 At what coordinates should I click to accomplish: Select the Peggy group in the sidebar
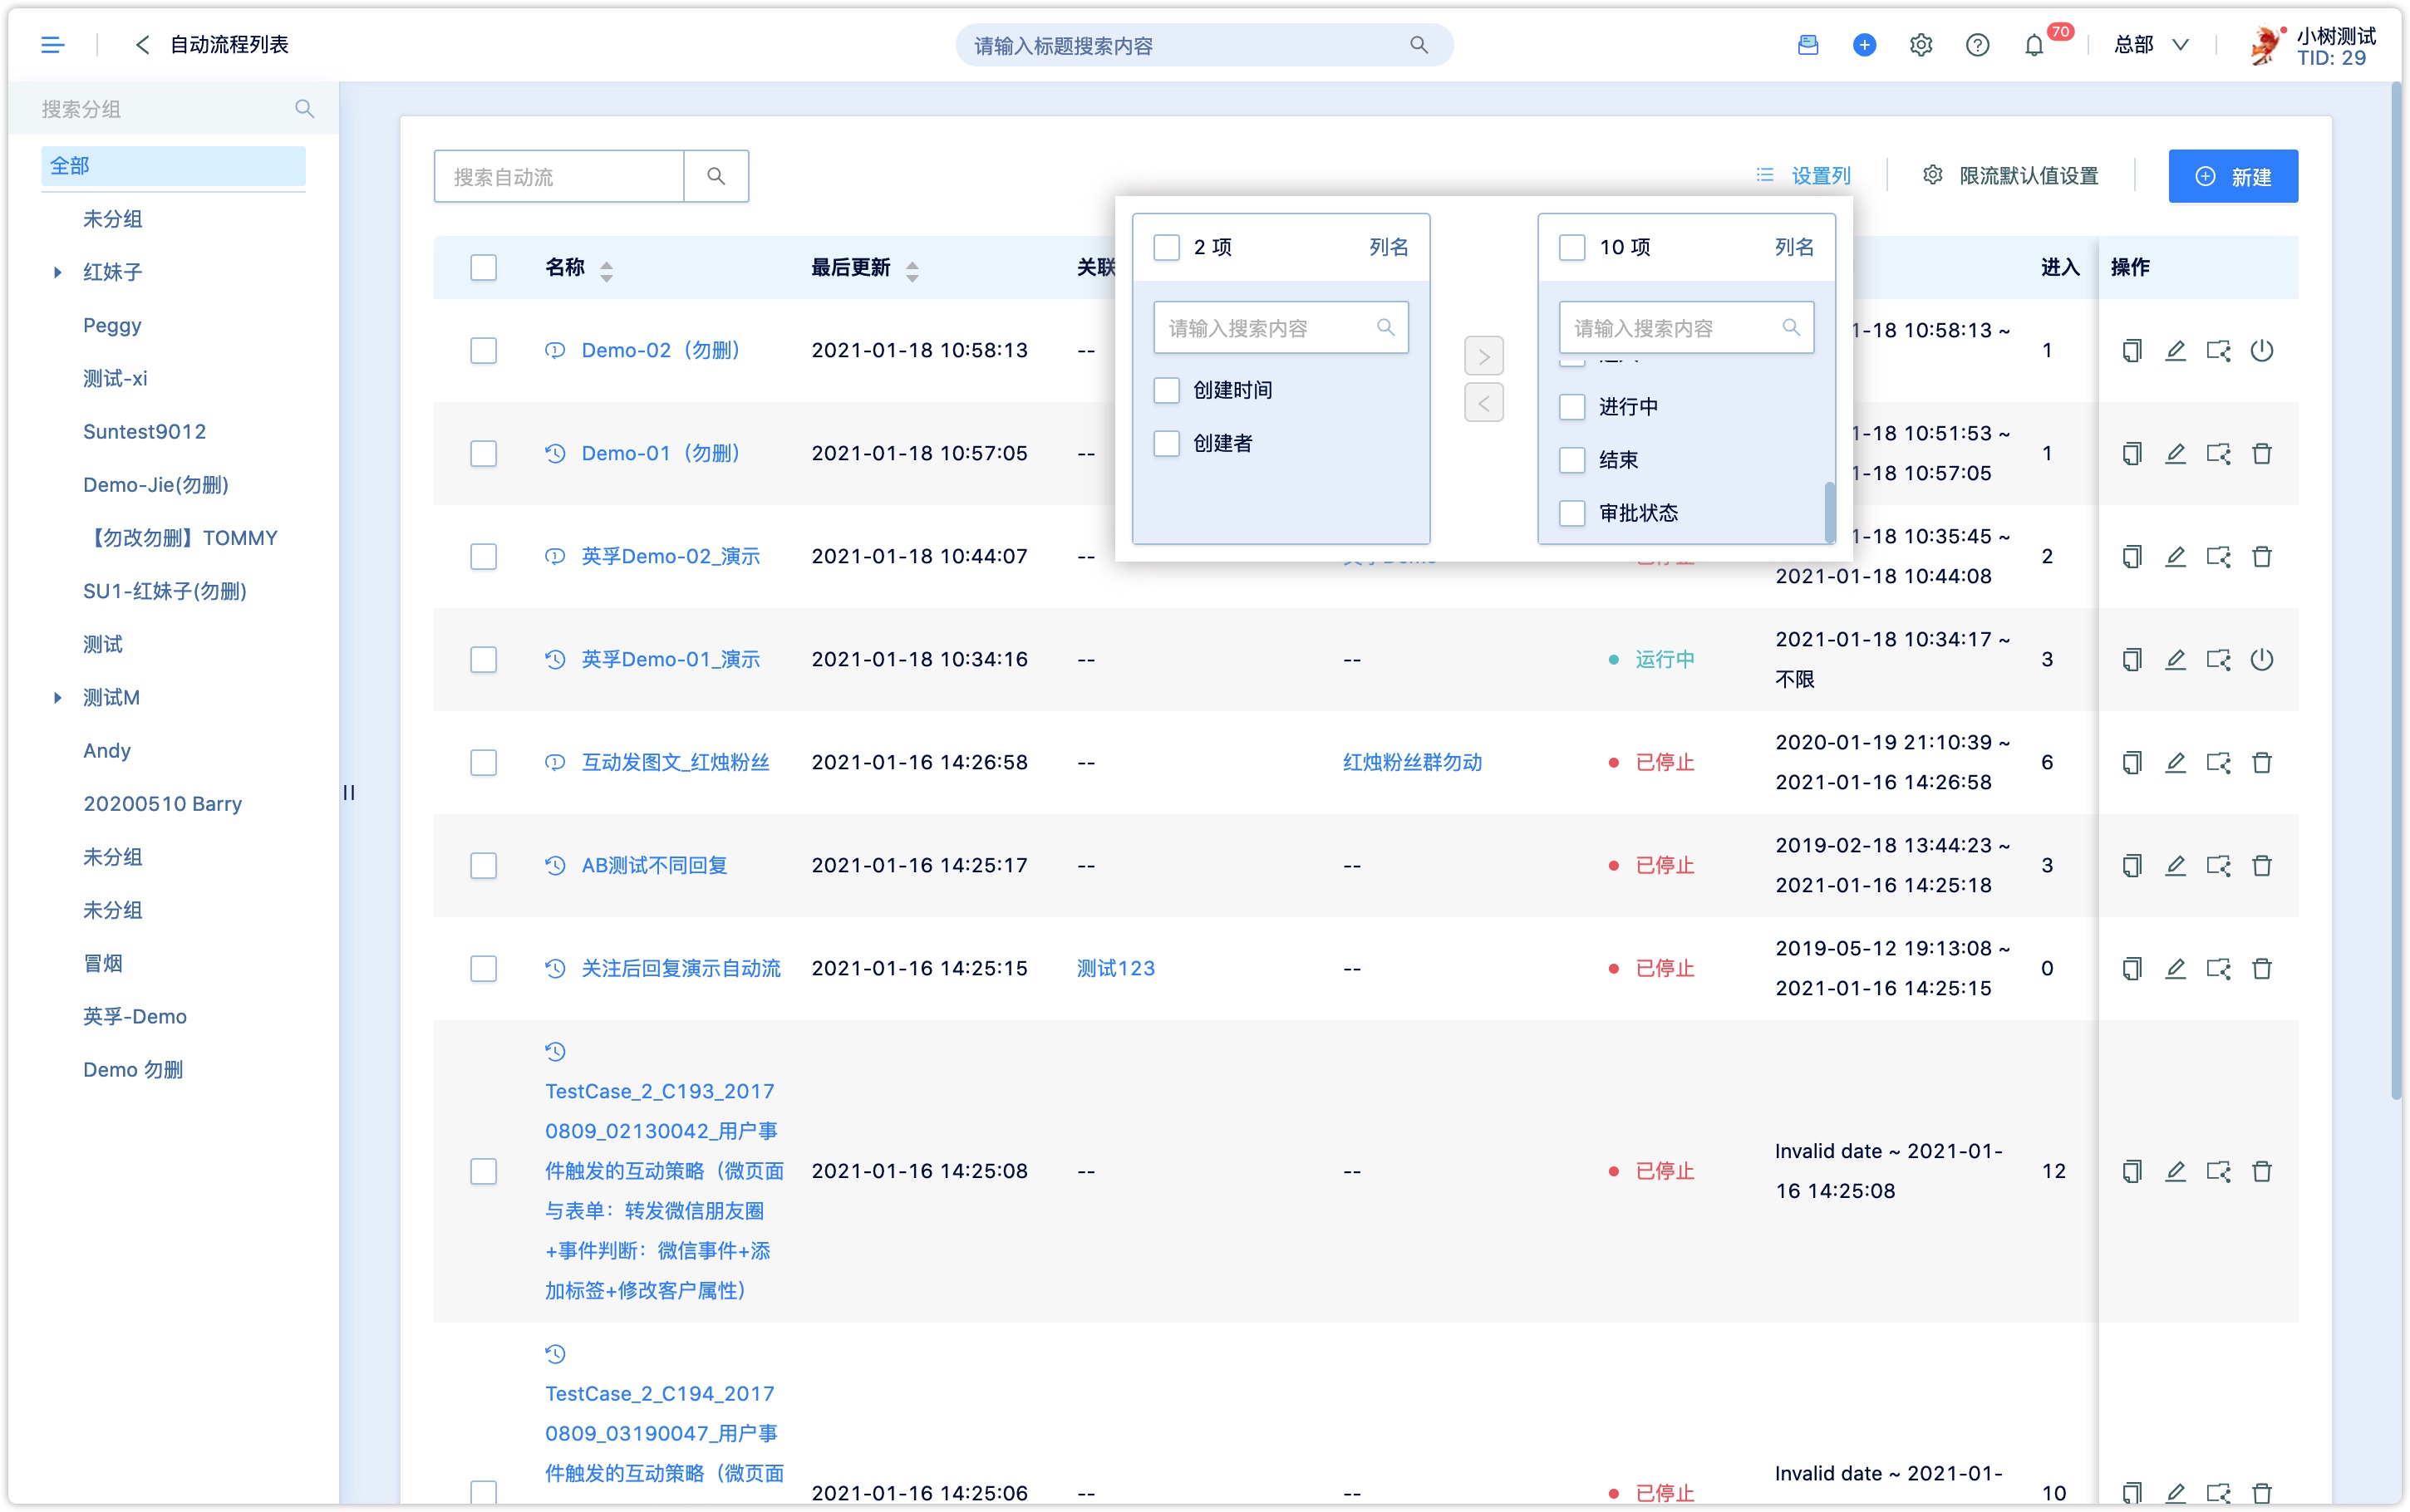point(112,325)
